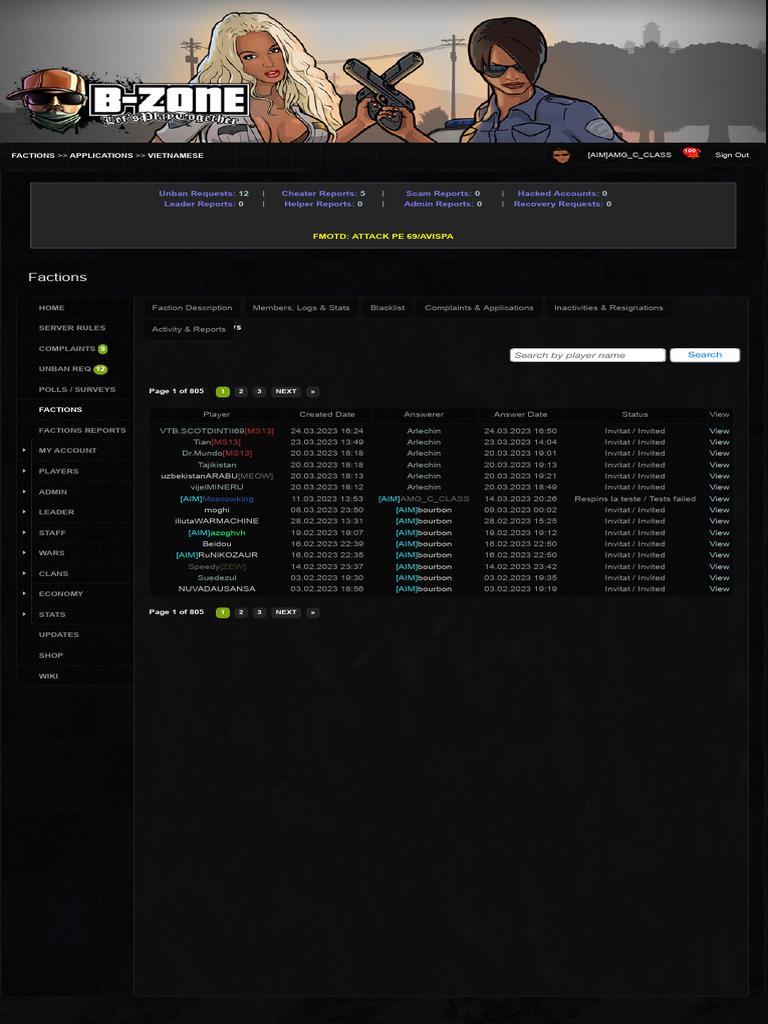Switch to Members, Logs & Stats tab
768x1024 pixels.
coord(301,308)
